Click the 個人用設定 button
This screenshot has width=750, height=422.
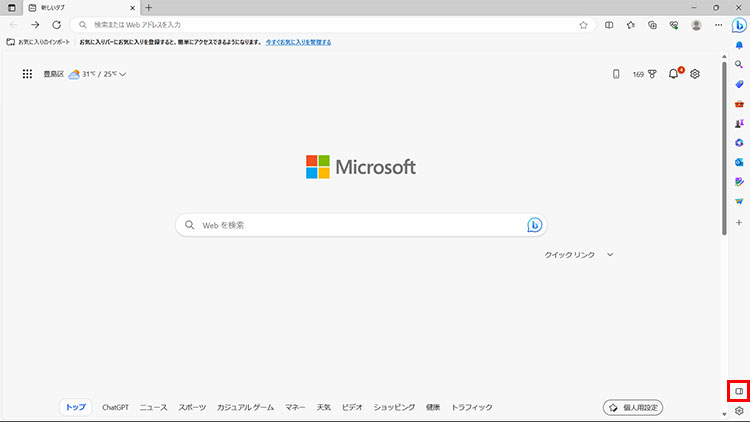pos(634,407)
